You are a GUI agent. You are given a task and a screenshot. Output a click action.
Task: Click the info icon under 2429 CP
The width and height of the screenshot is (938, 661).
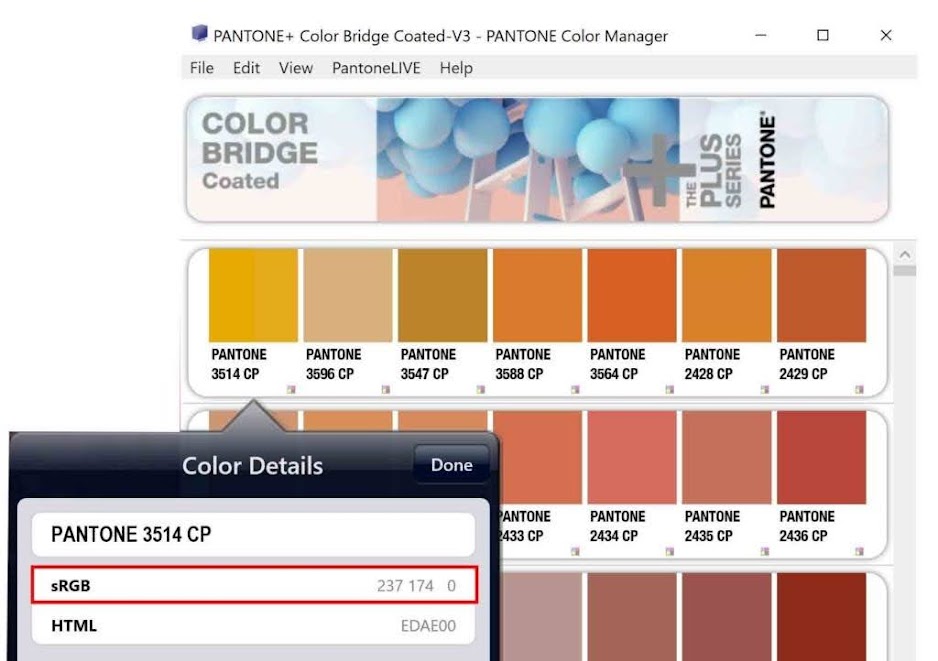[860, 389]
